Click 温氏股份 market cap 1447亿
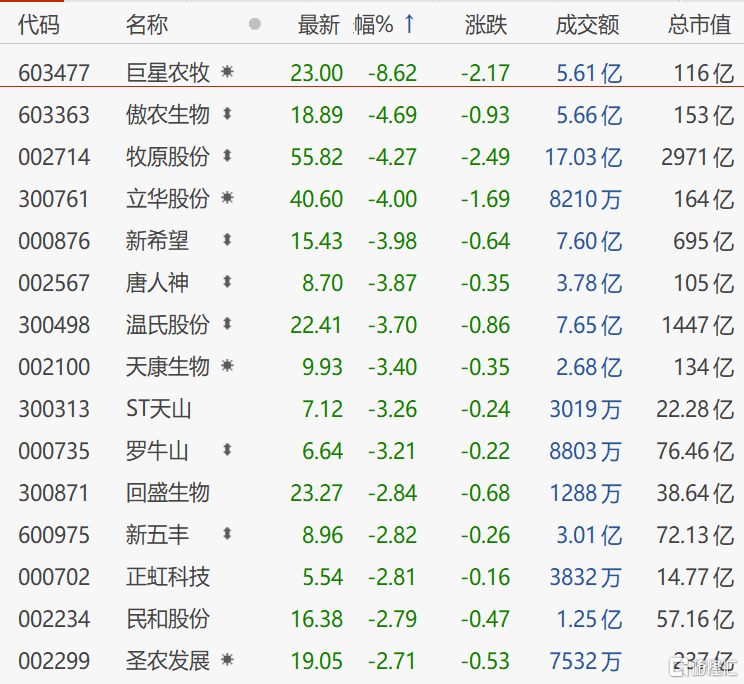Screen dimensions: 744x684 click(x=698, y=325)
